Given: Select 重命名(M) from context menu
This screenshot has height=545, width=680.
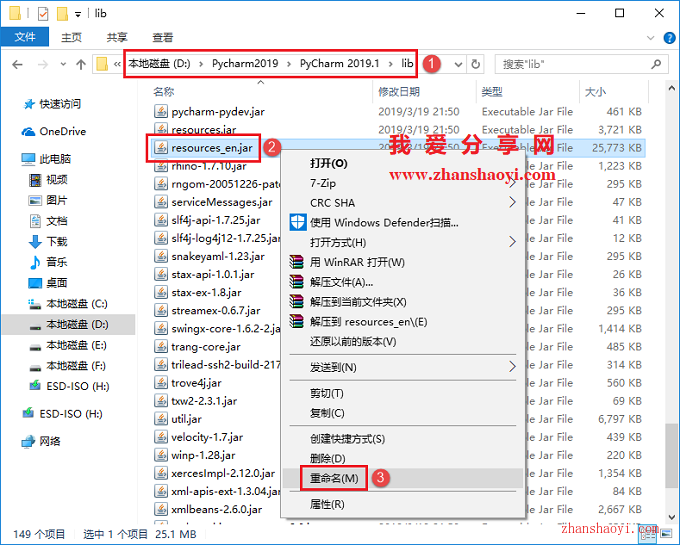Looking at the screenshot, I should [403, 478].
